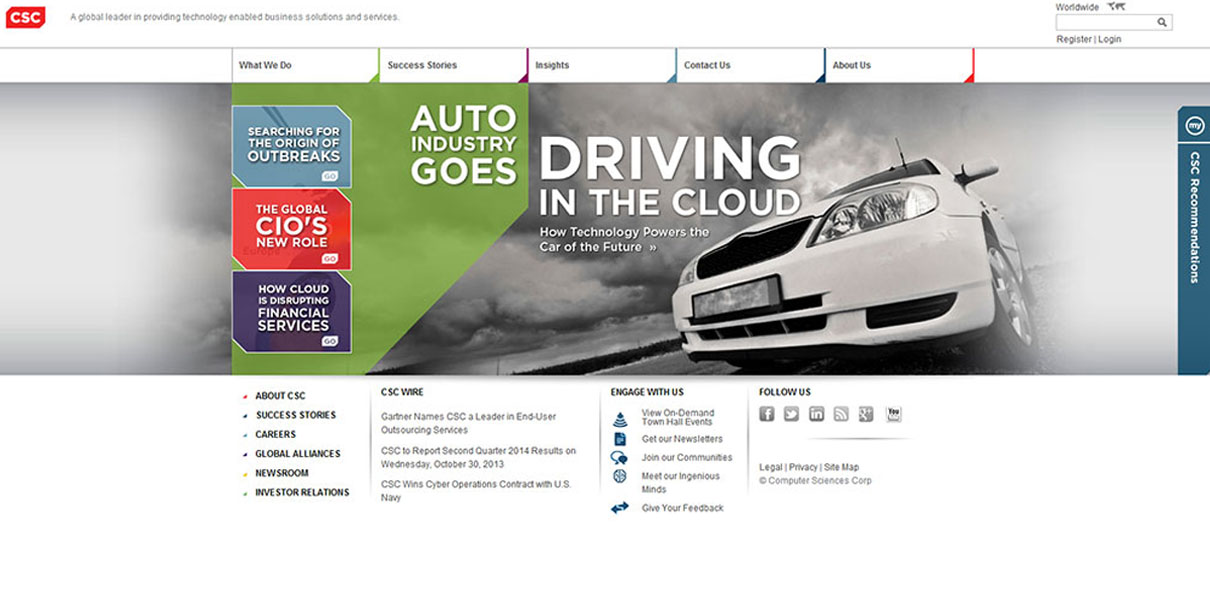Open the Site Map link
Image resolution: width=1210 pixels, height=600 pixels.
click(x=841, y=468)
